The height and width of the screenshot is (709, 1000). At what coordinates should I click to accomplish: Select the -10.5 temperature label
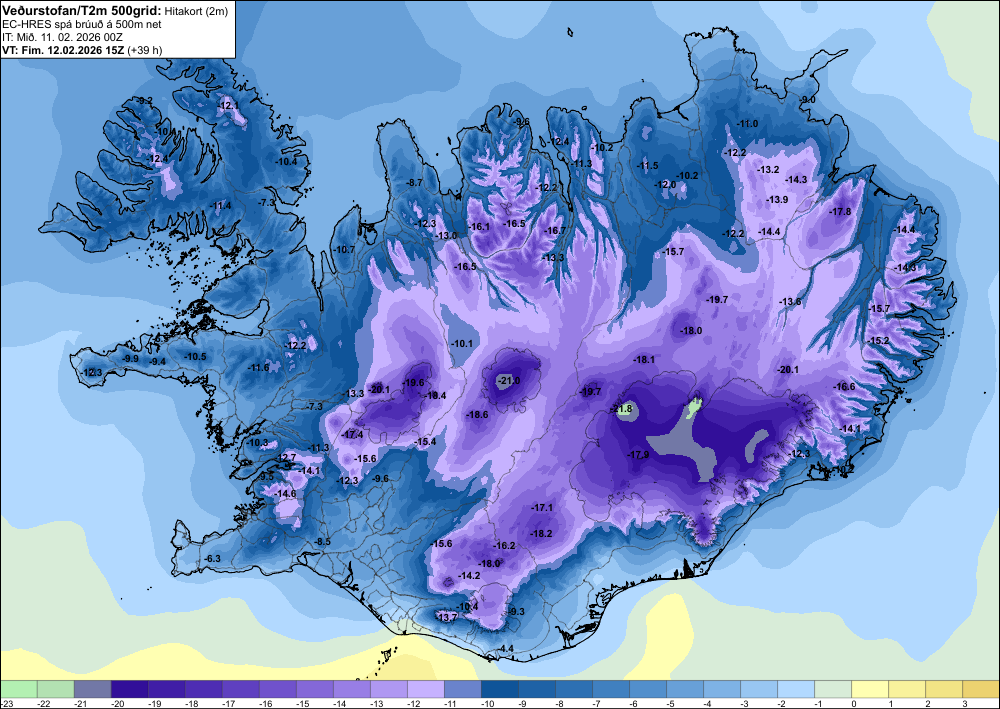[195, 356]
